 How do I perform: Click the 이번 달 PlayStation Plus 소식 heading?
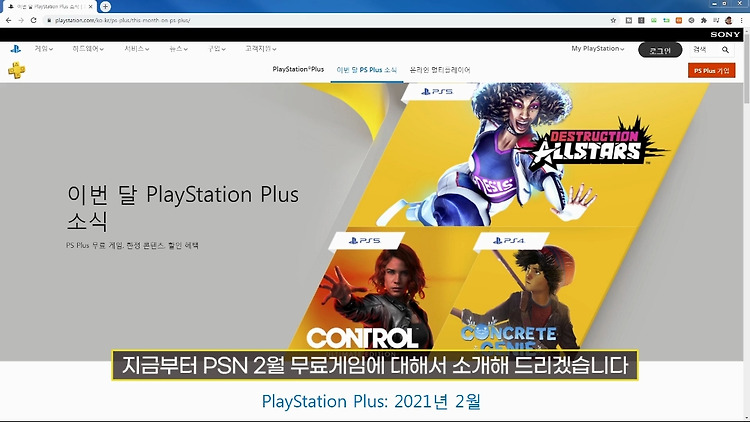click(183, 207)
